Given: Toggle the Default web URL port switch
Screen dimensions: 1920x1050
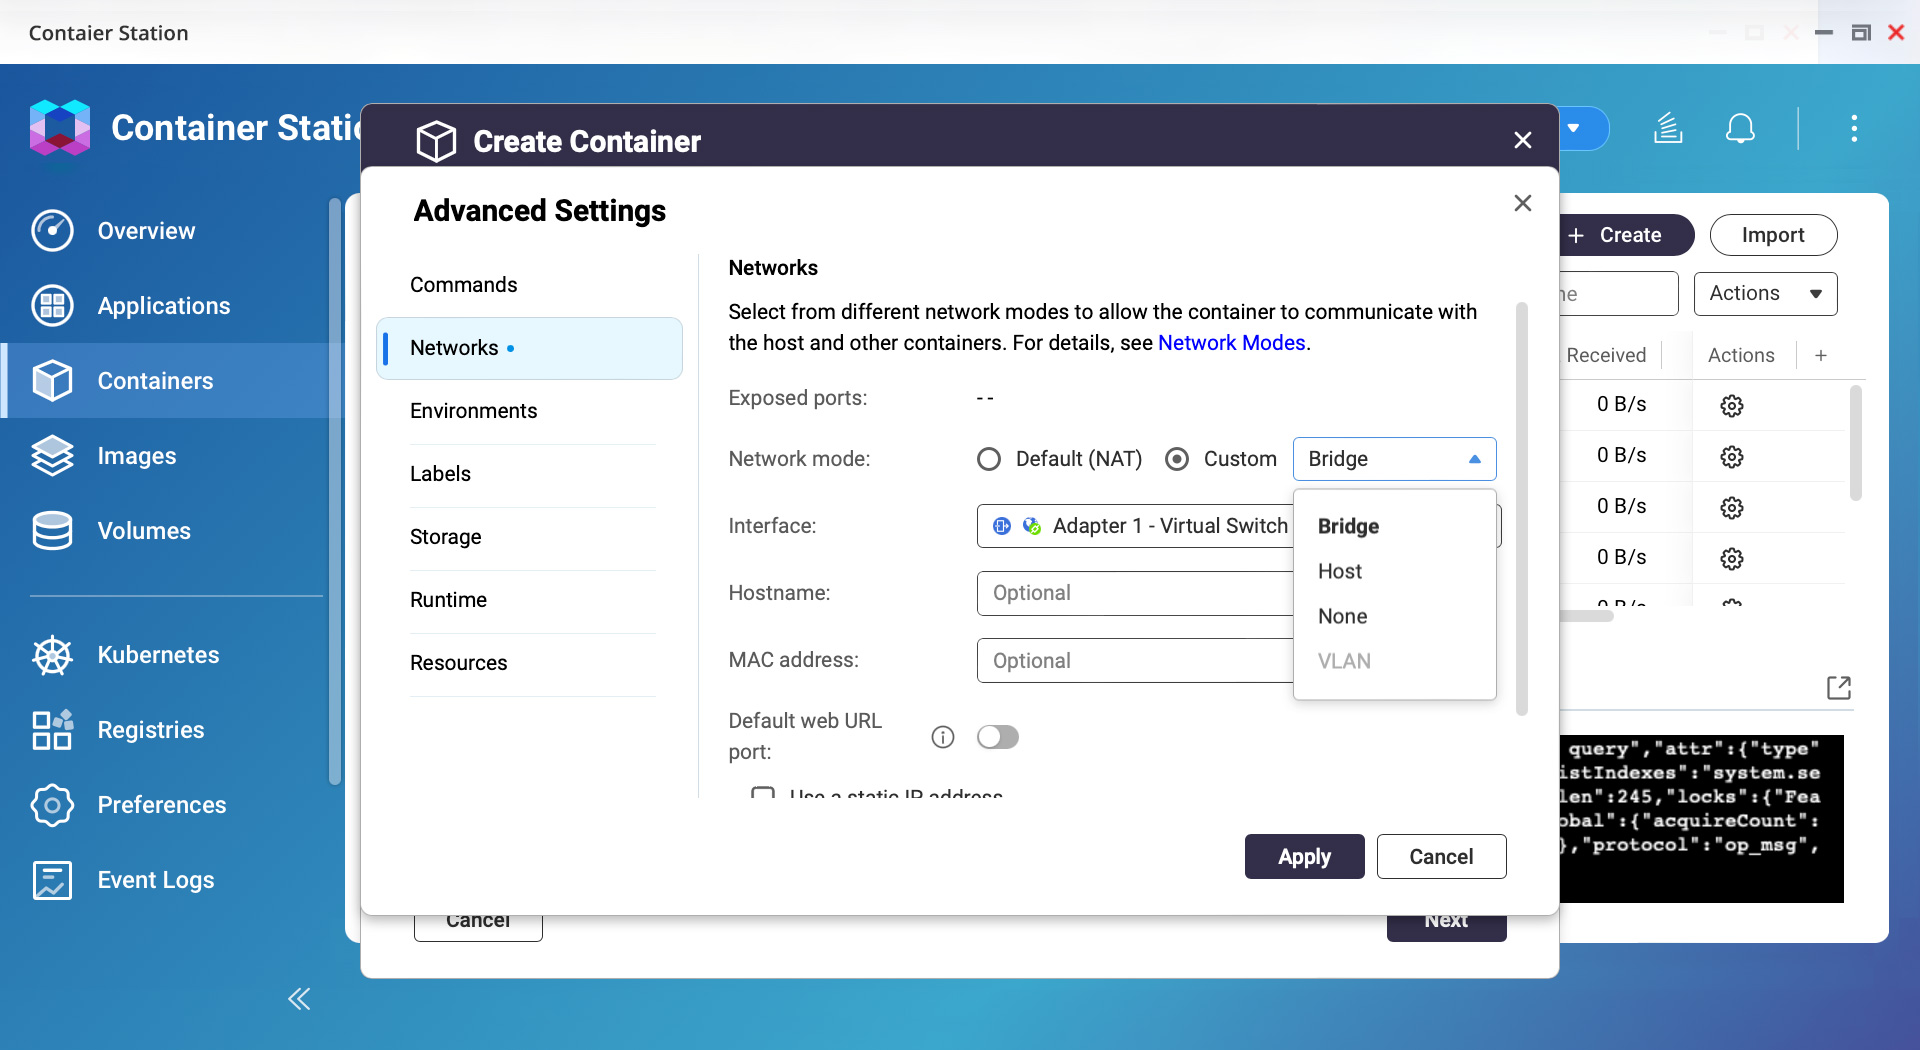Looking at the screenshot, I should (x=997, y=737).
